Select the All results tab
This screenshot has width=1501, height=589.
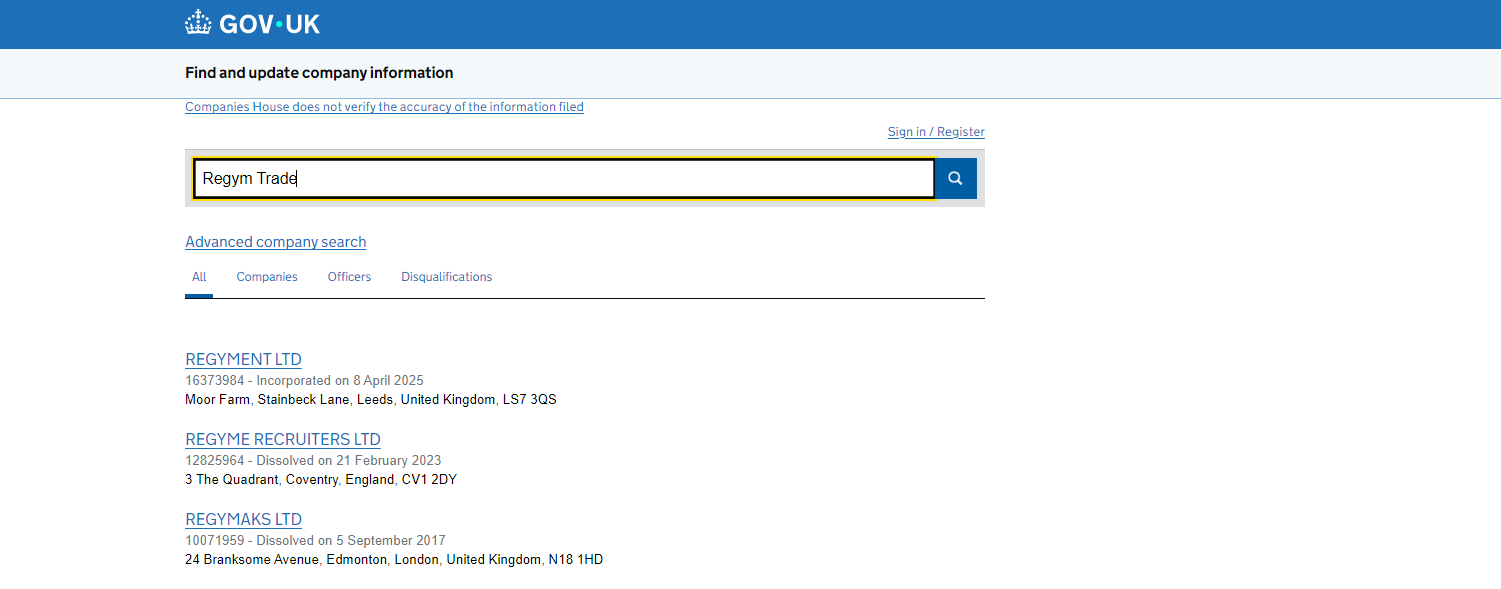(199, 277)
